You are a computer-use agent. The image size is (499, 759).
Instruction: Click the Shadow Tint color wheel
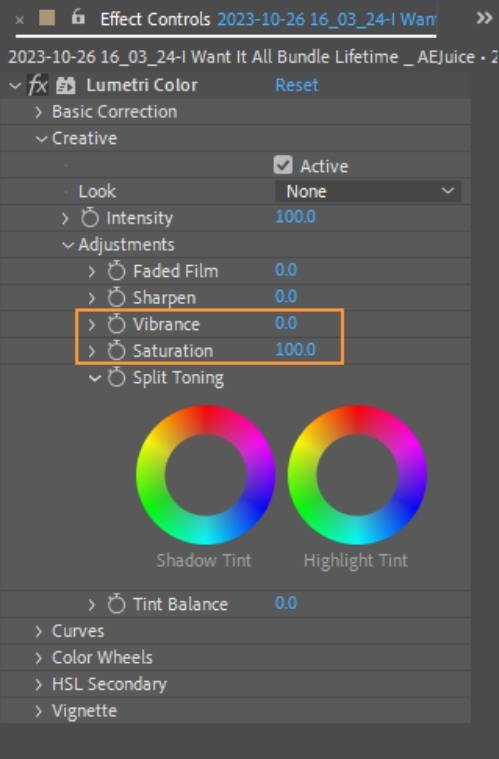(206, 475)
